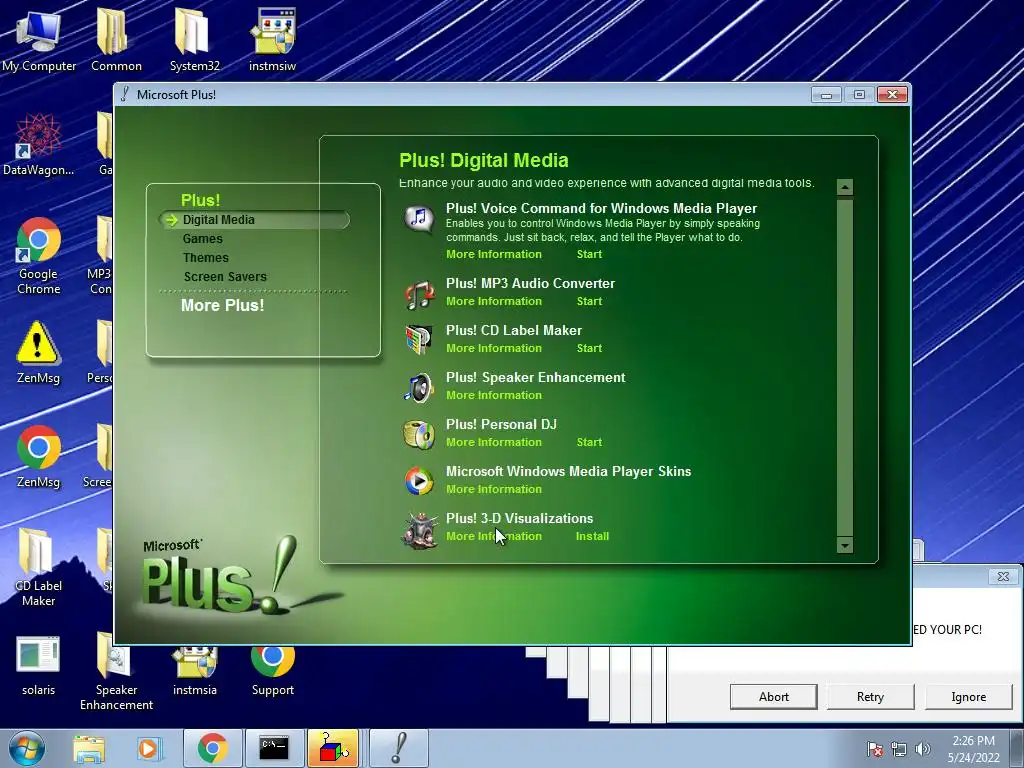Select Themes in the Plus! menu
1024x768 pixels.
tap(206, 257)
